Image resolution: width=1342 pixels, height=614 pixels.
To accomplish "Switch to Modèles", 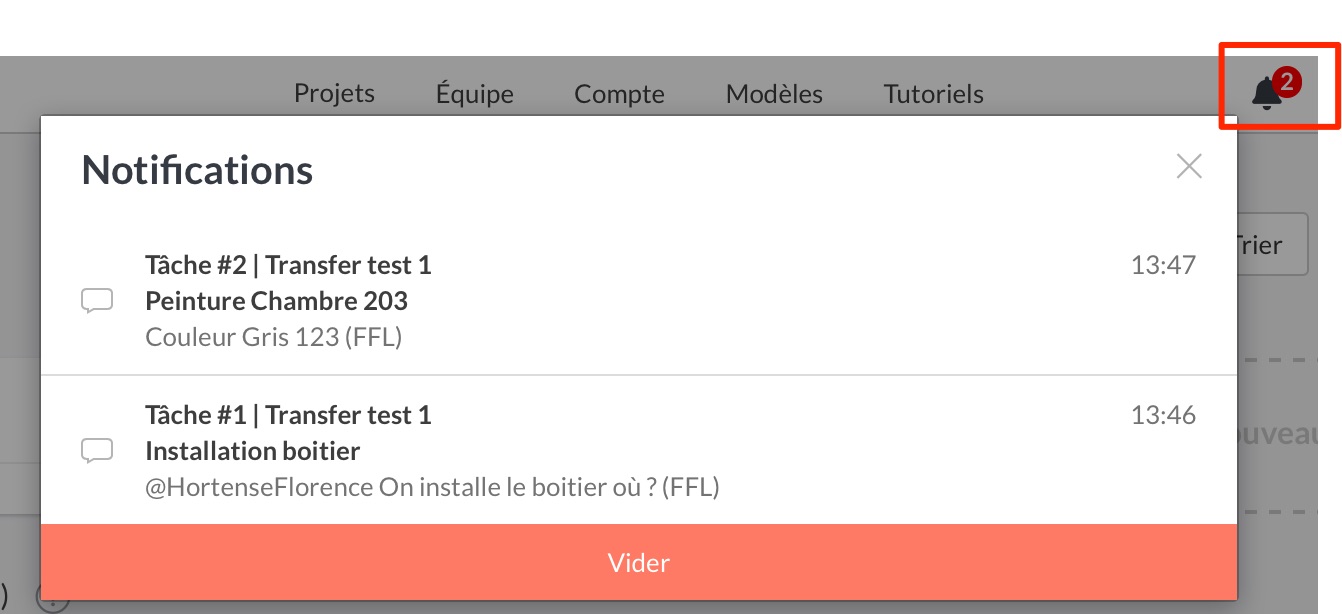I will (x=774, y=94).
